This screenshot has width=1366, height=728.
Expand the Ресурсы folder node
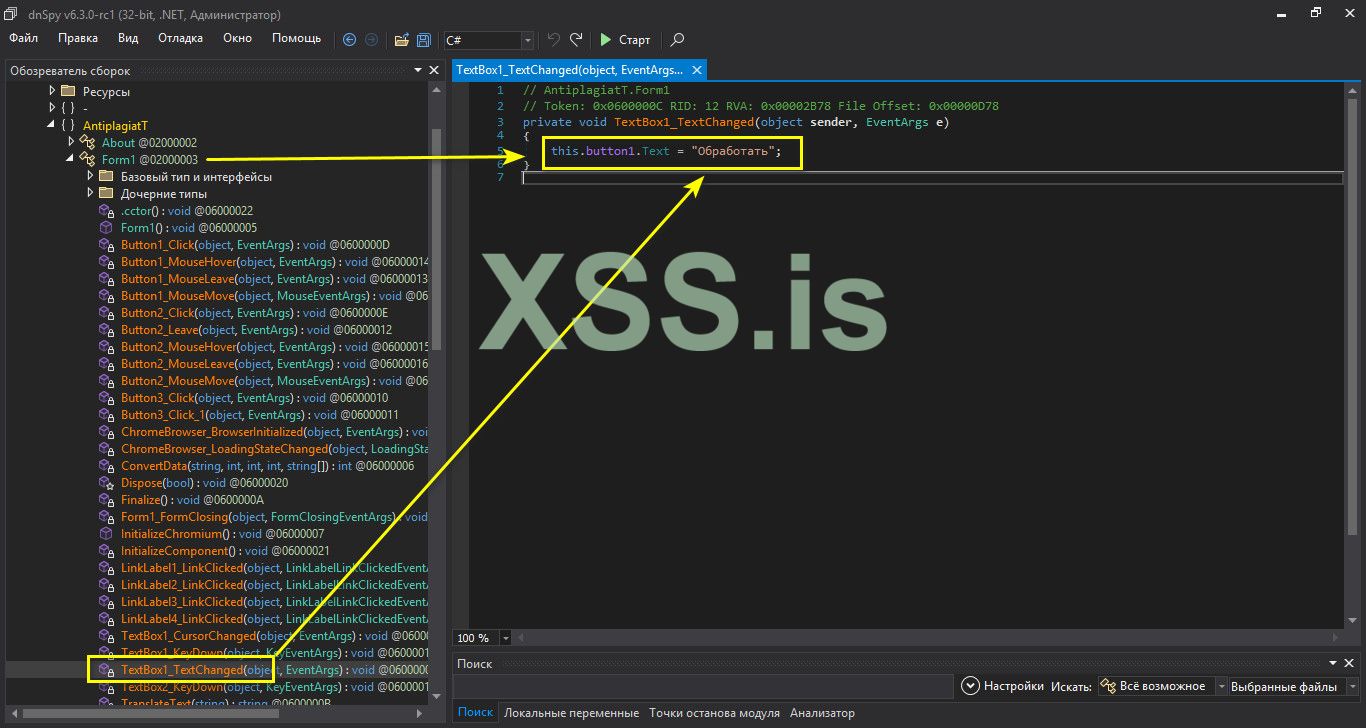(x=53, y=91)
